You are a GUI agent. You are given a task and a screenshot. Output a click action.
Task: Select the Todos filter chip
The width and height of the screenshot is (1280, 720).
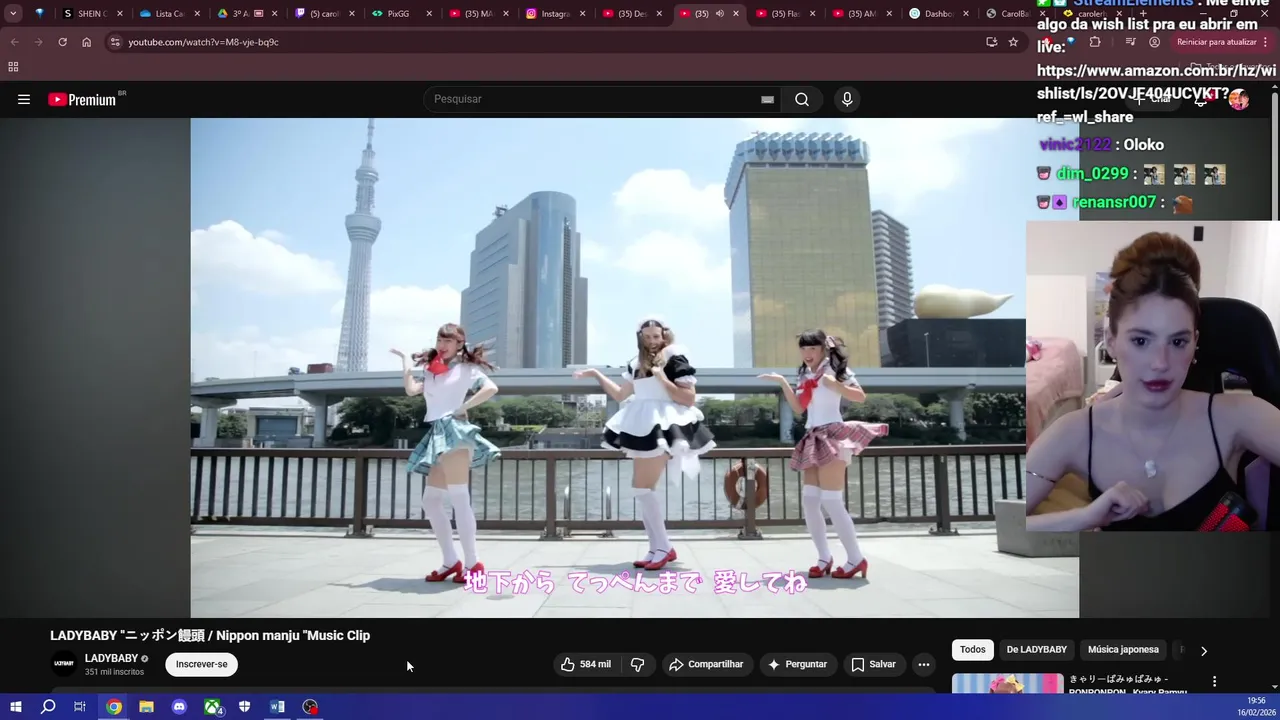point(973,650)
